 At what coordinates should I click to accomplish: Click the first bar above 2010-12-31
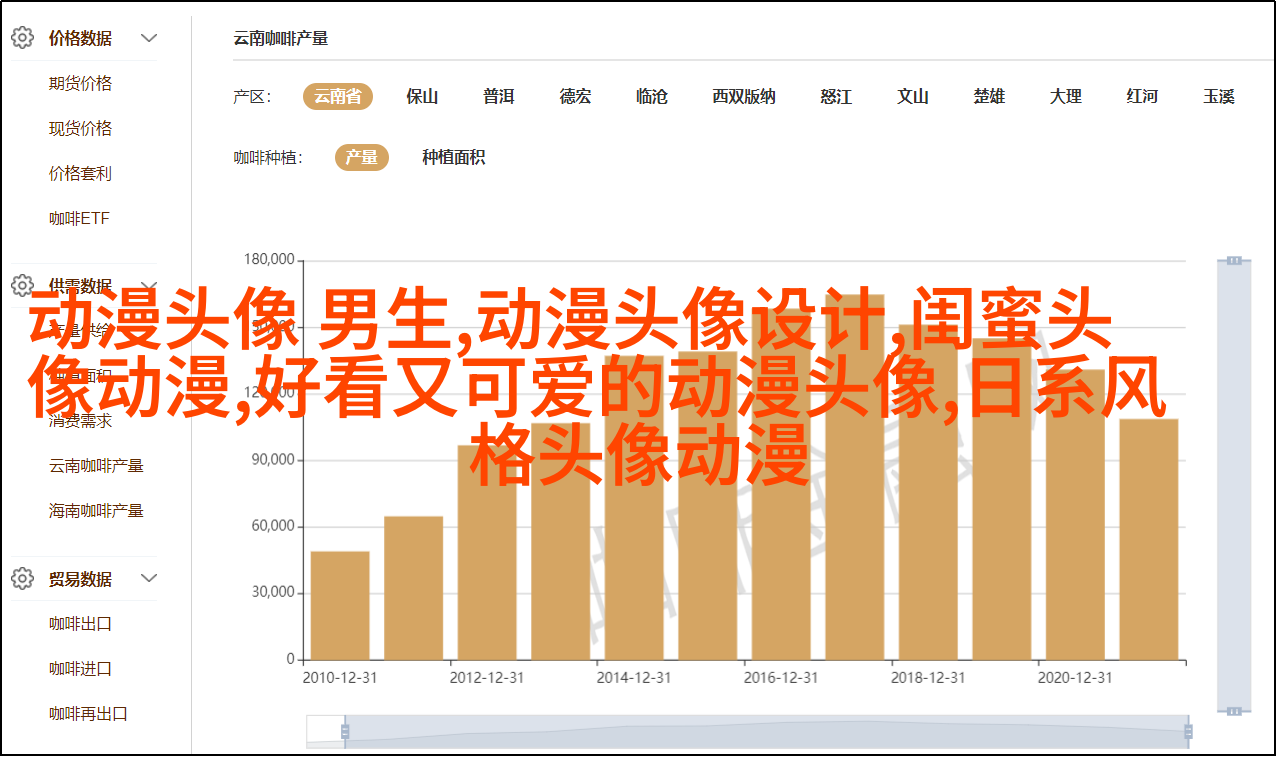pyautogui.click(x=340, y=605)
